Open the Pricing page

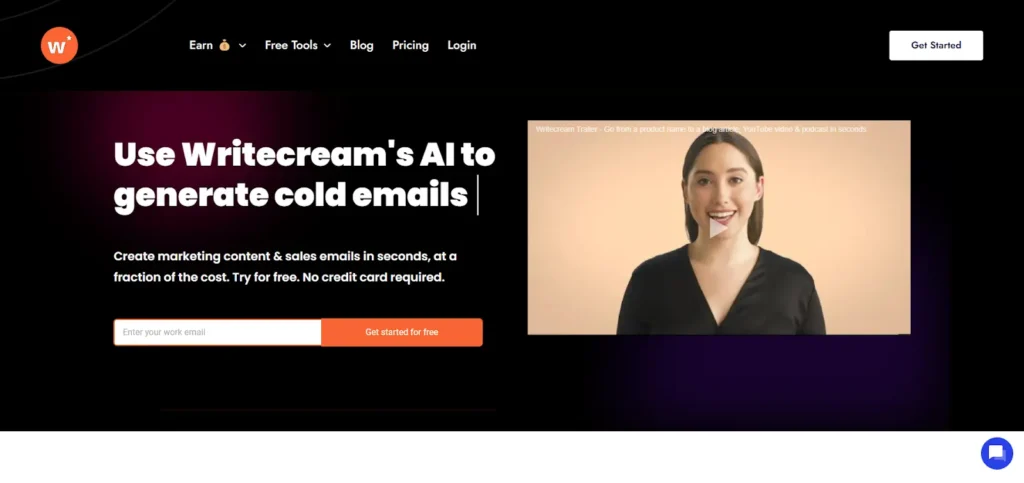pos(410,45)
